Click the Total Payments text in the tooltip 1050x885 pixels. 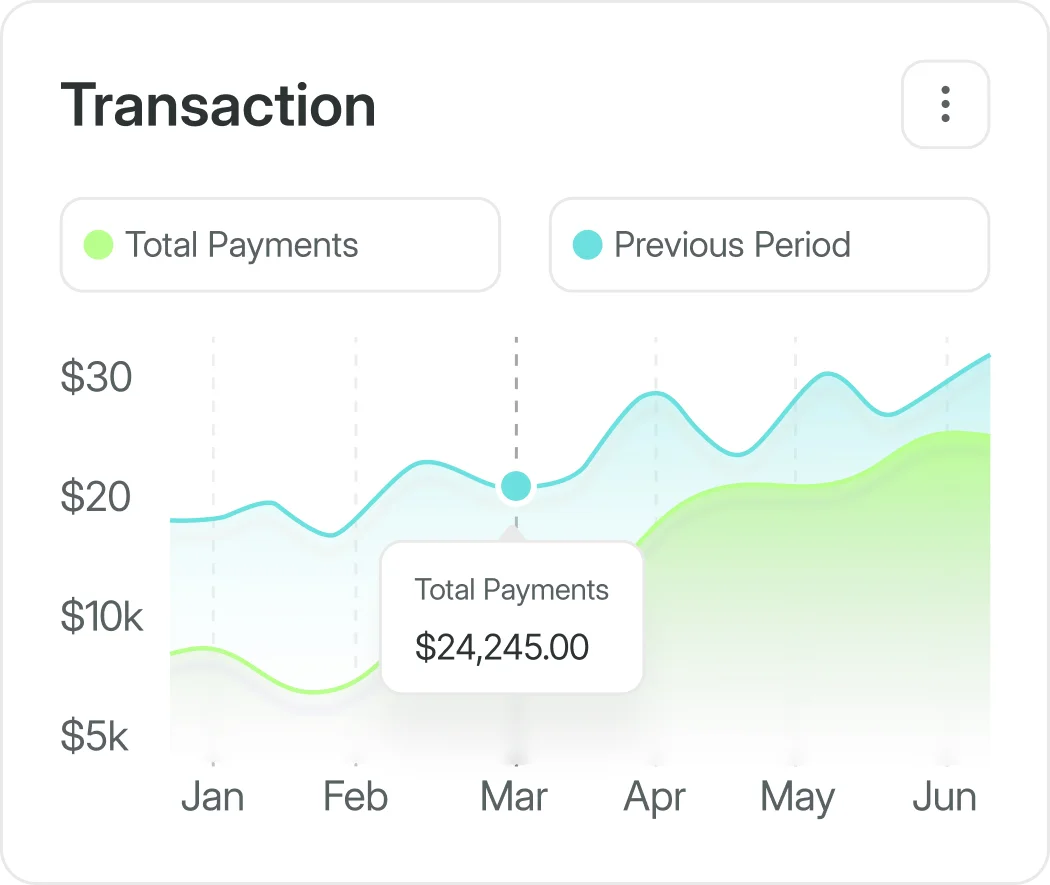(x=512, y=590)
